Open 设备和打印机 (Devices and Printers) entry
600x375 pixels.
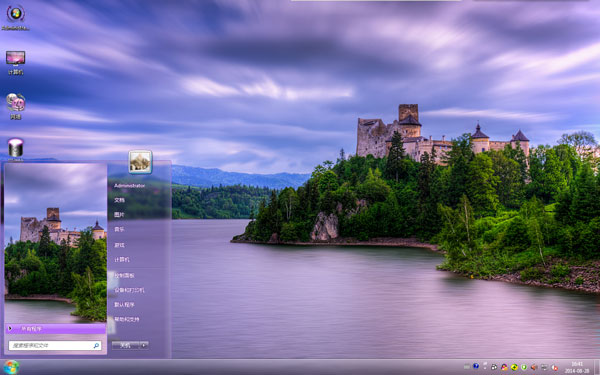tap(129, 290)
